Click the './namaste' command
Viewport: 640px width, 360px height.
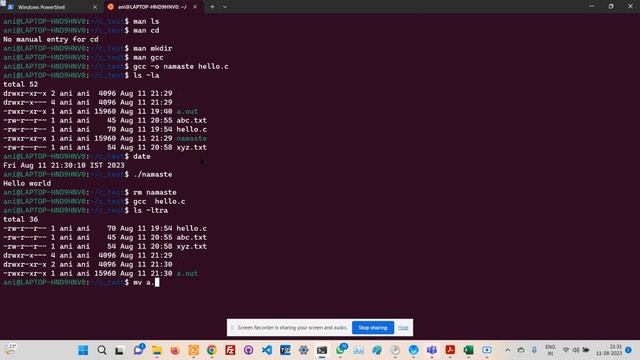click(152, 174)
